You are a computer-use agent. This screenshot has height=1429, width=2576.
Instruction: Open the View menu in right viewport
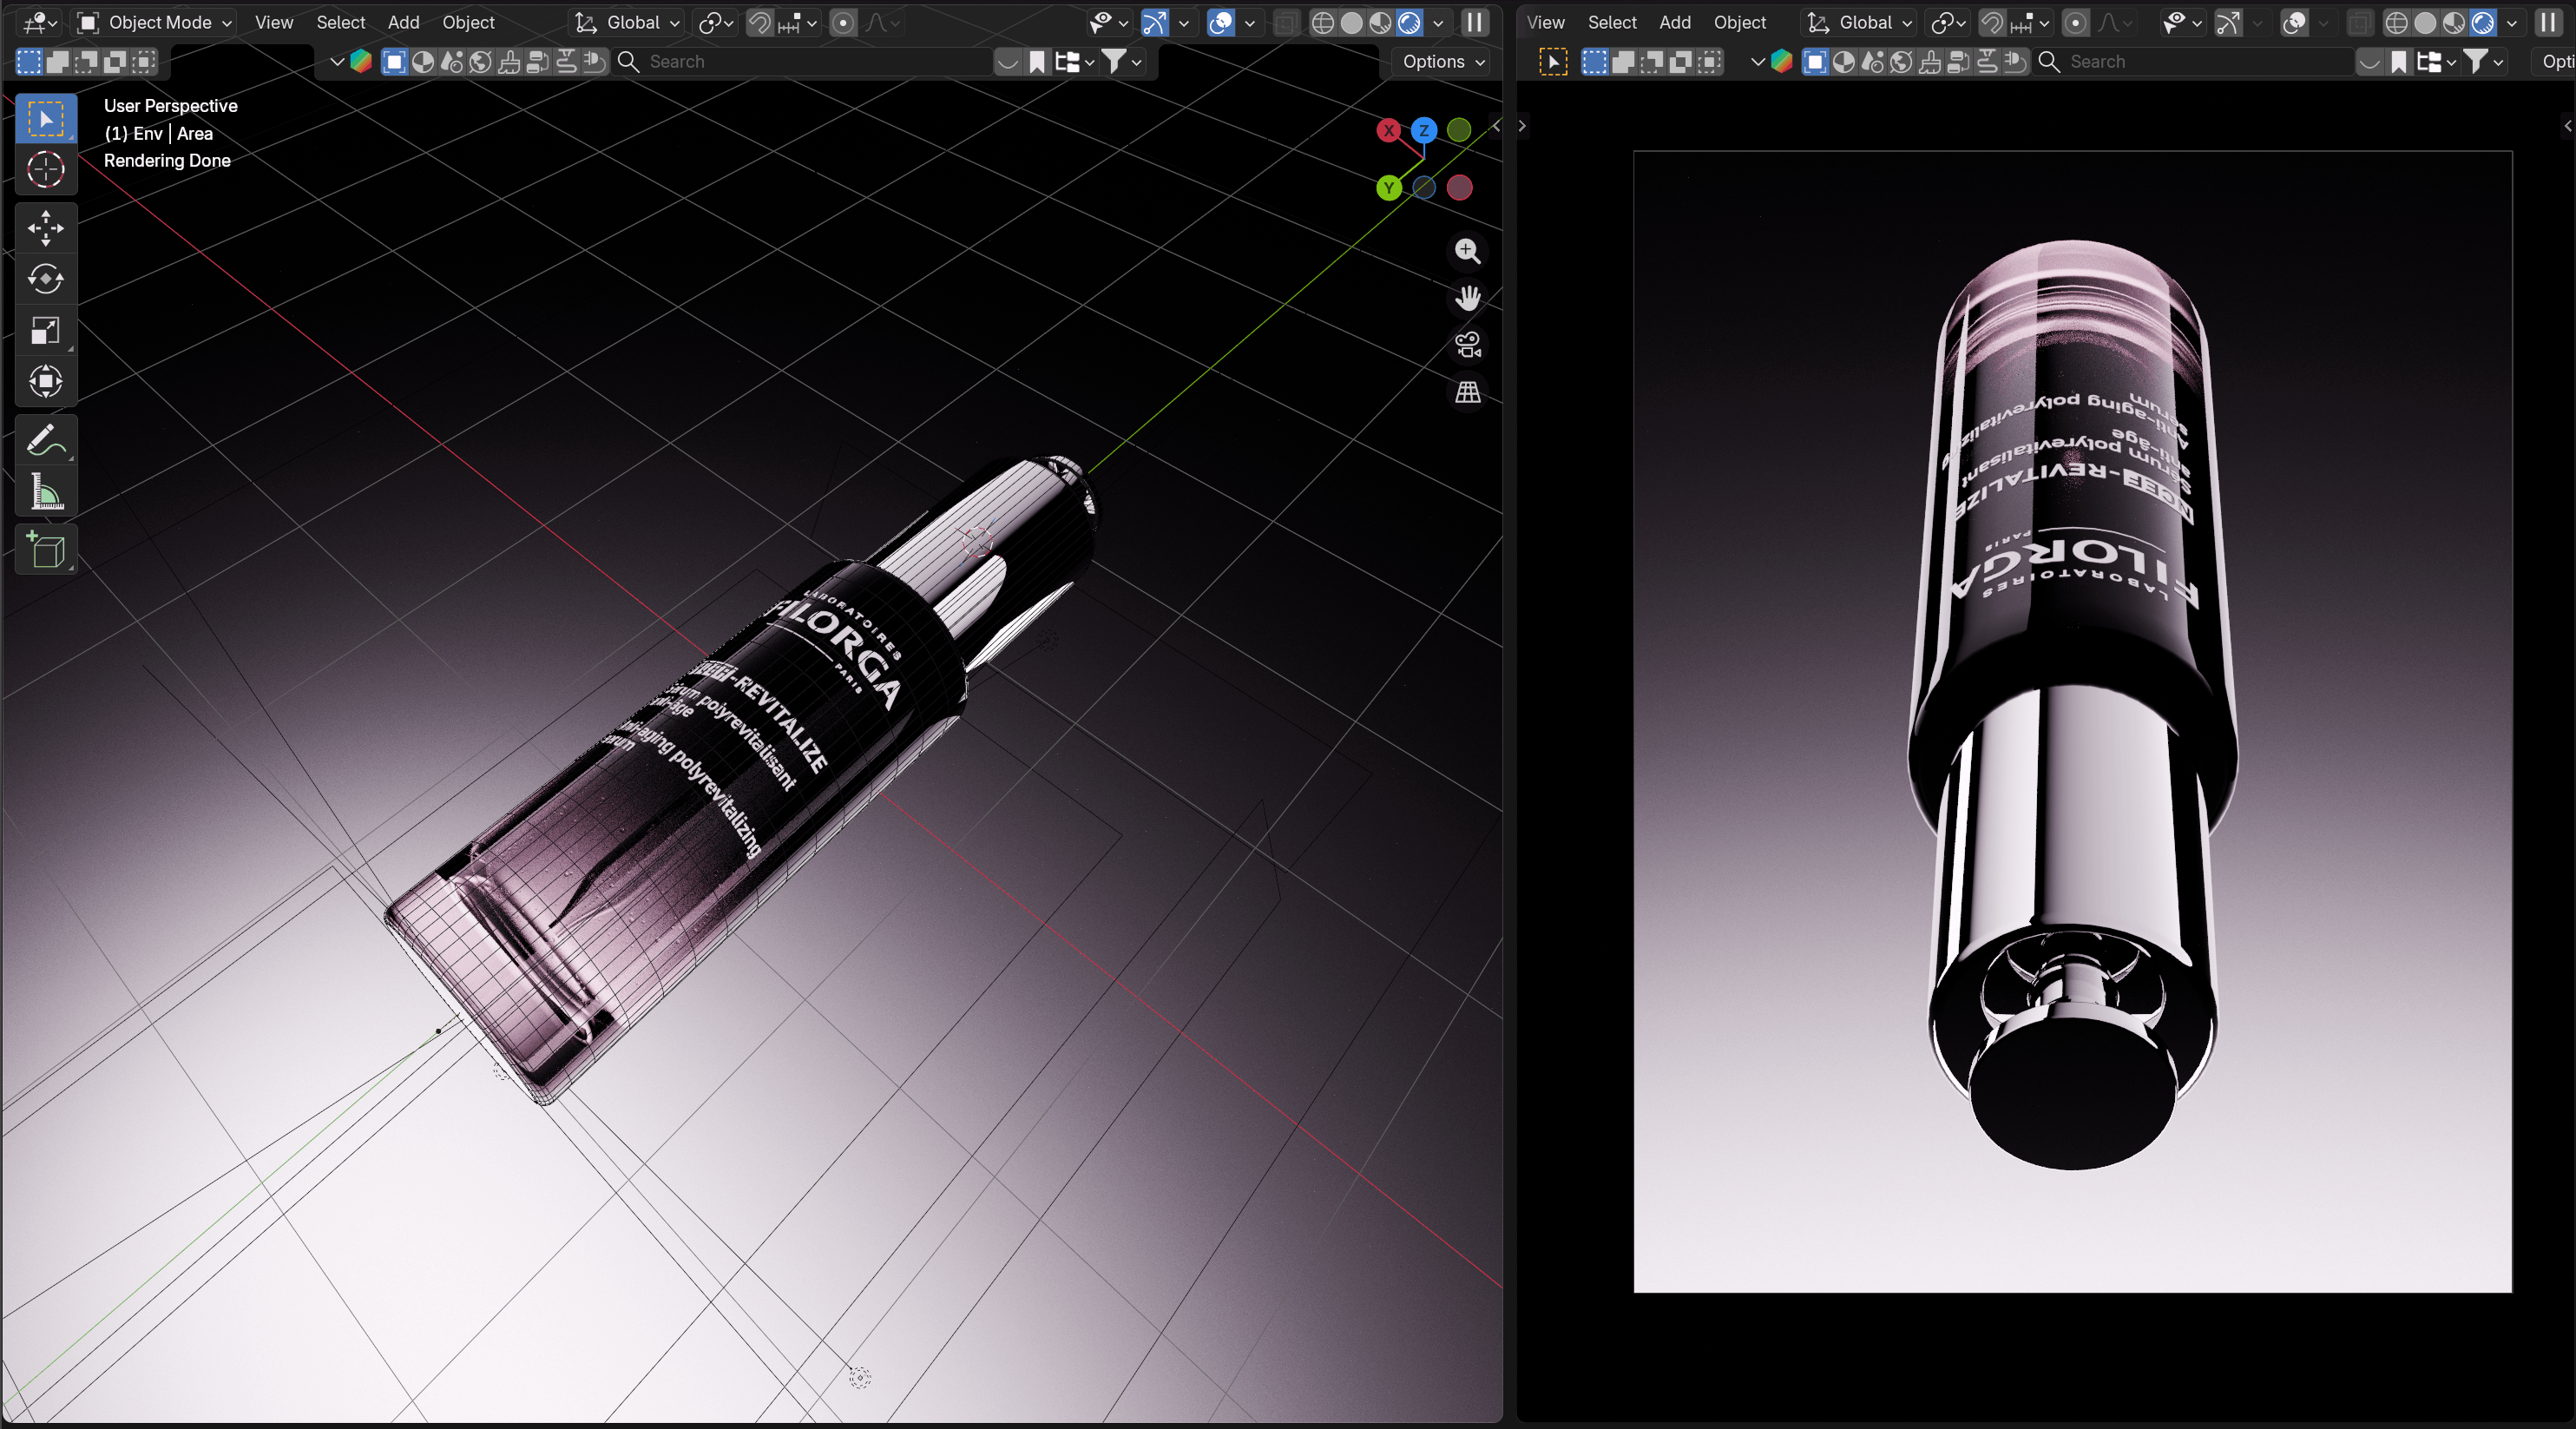point(1545,22)
